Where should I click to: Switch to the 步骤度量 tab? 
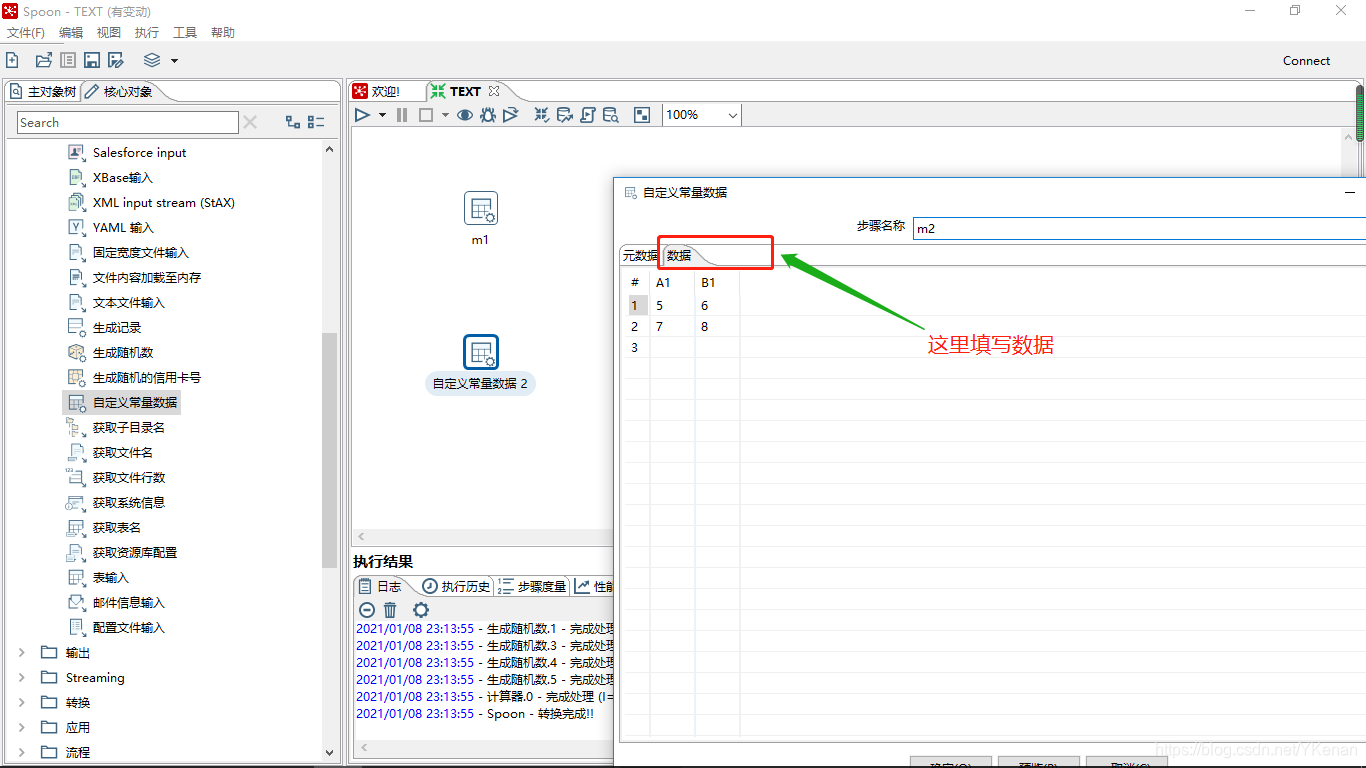tap(532, 587)
